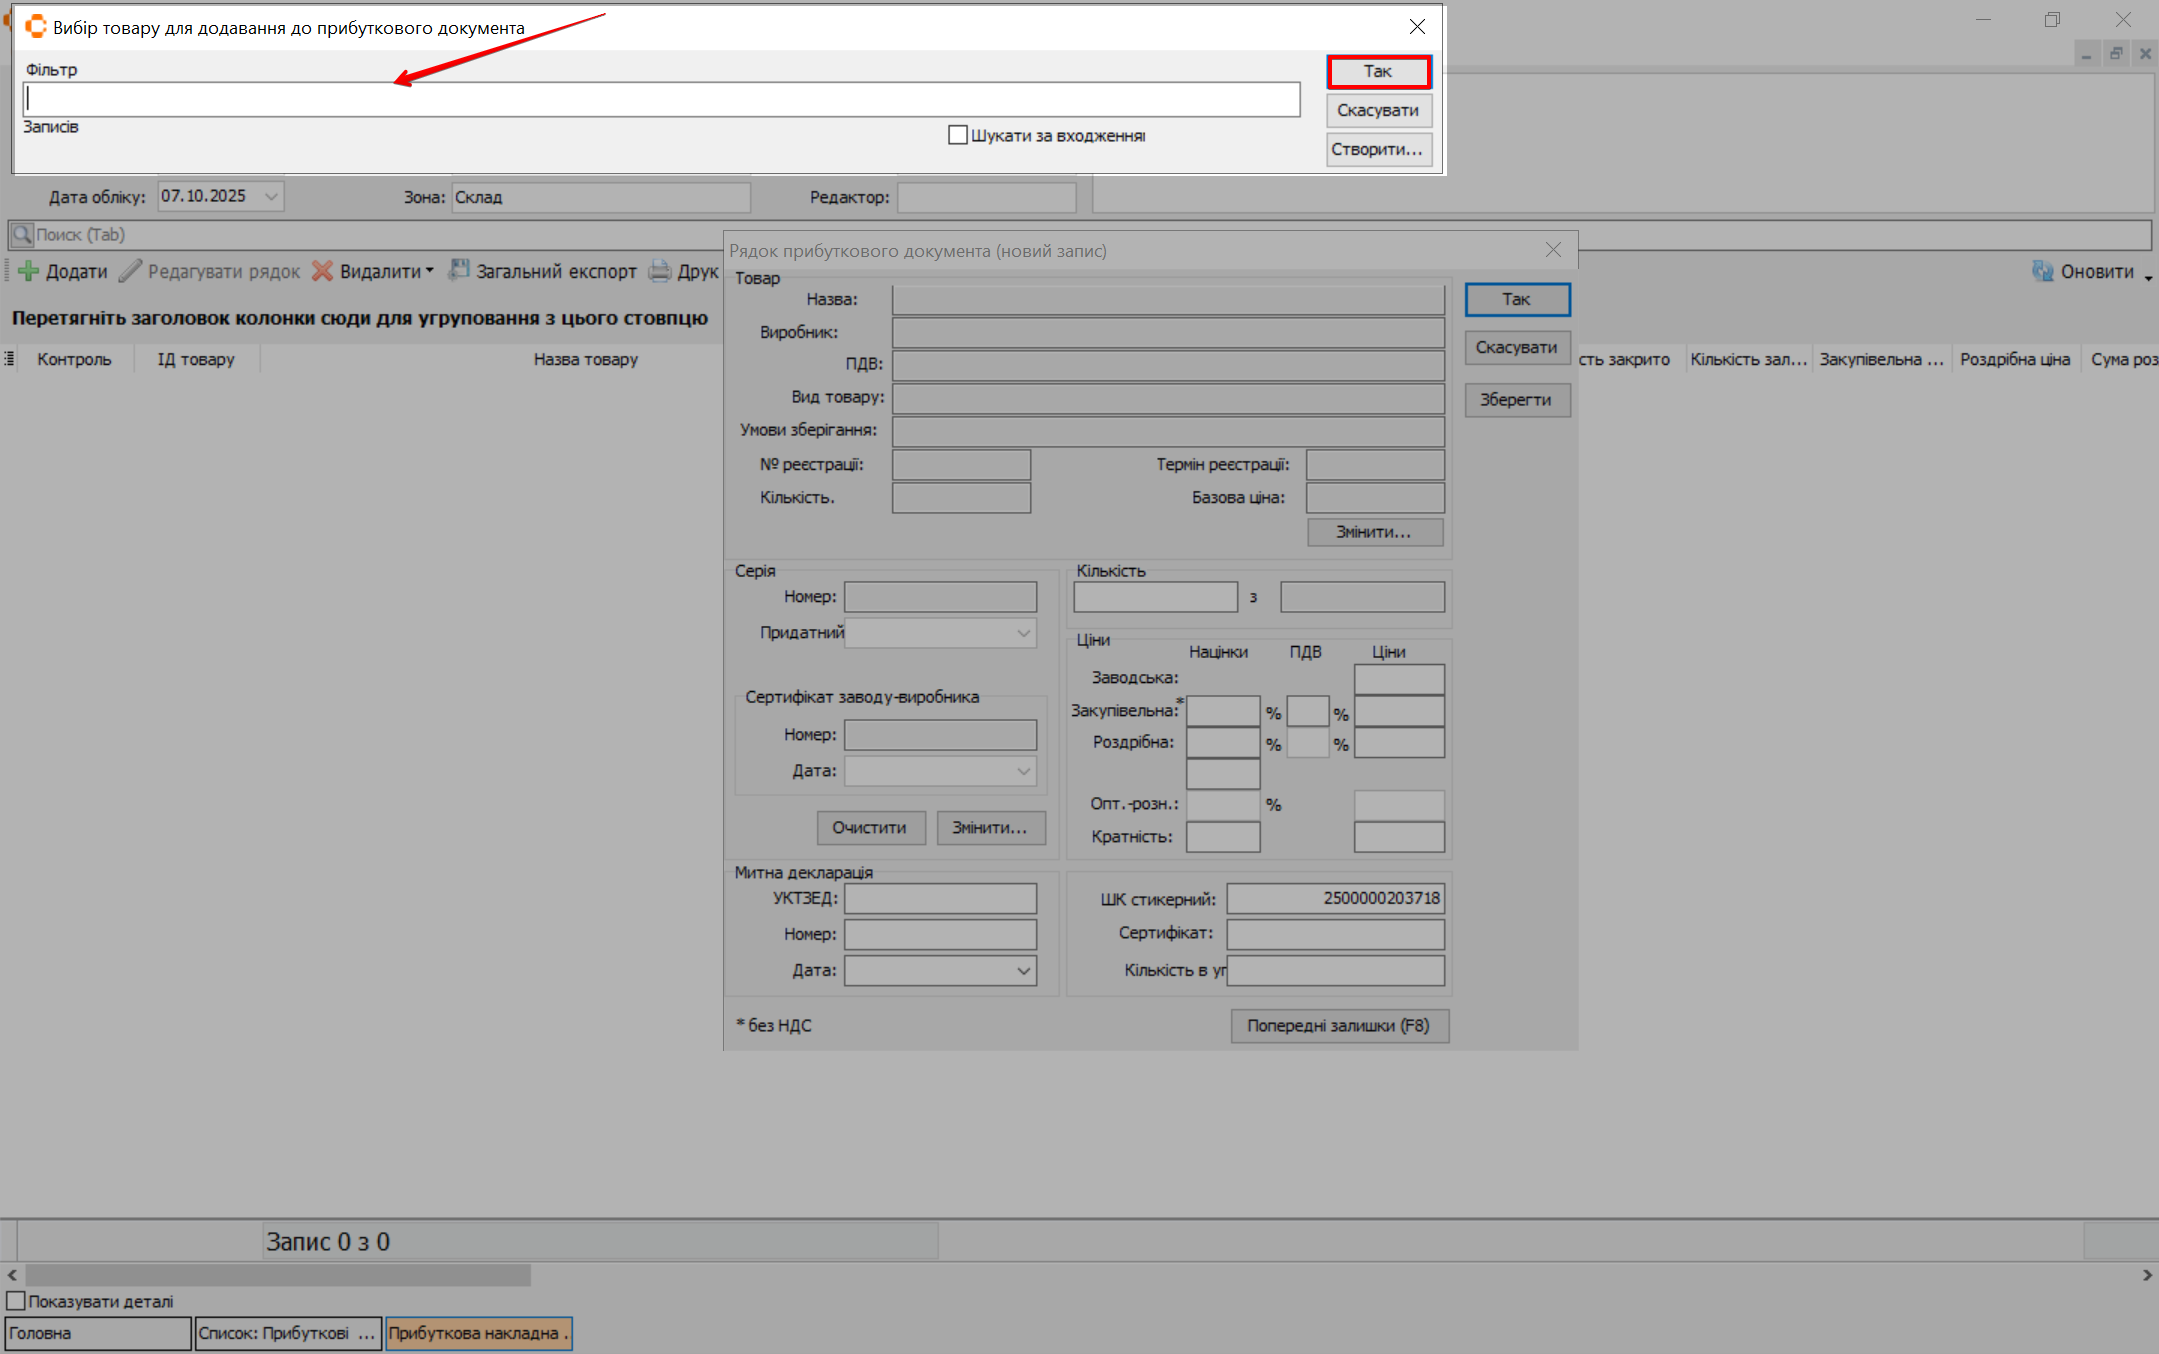Image resolution: width=2159 pixels, height=1354 pixels.
Task: Click the Скасувати button in filter dialog
Action: tap(1378, 110)
